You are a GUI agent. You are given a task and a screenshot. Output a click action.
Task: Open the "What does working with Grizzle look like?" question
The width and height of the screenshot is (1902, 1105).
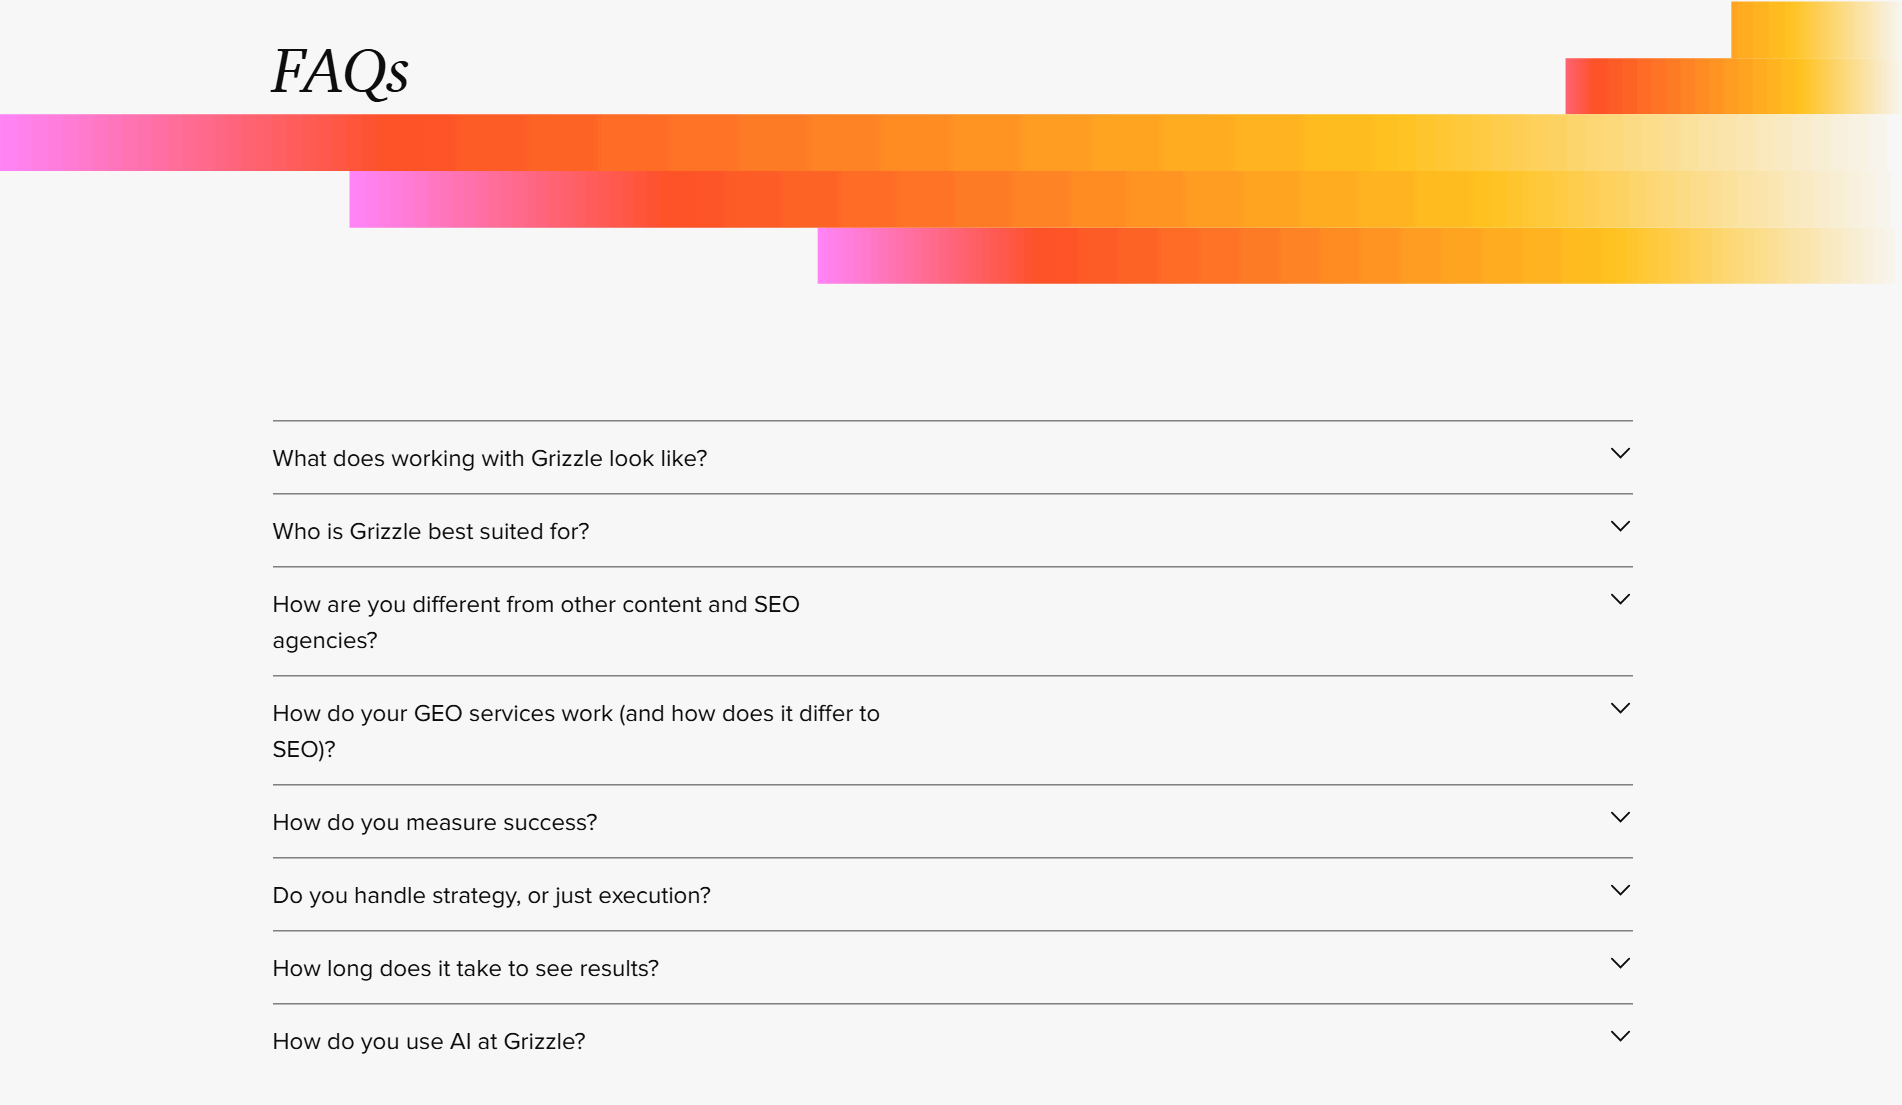pos(490,458)
